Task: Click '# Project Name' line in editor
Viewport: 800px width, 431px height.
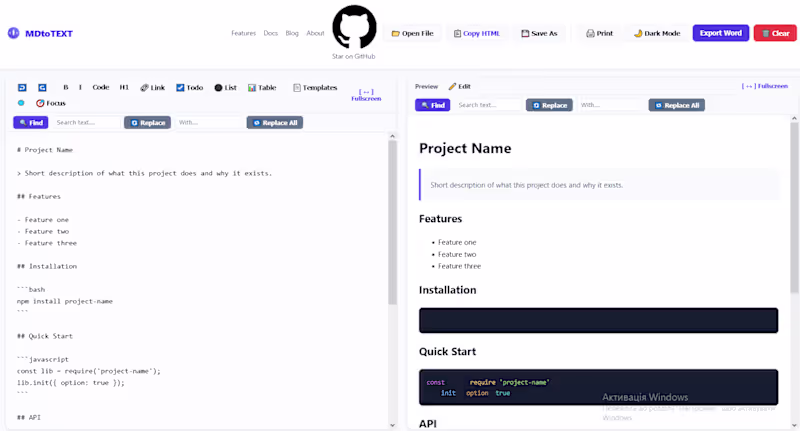Action: coord(45,150)
